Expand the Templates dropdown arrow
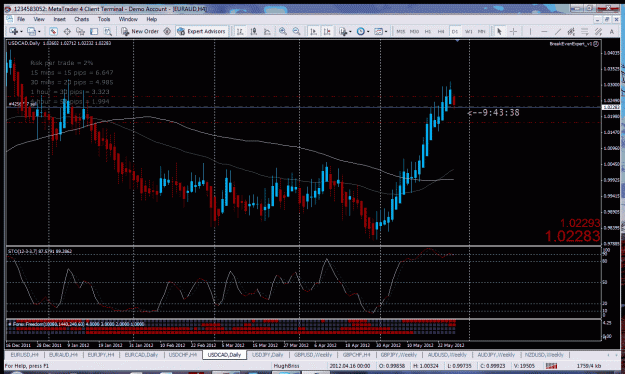 [x=386, y=31]
